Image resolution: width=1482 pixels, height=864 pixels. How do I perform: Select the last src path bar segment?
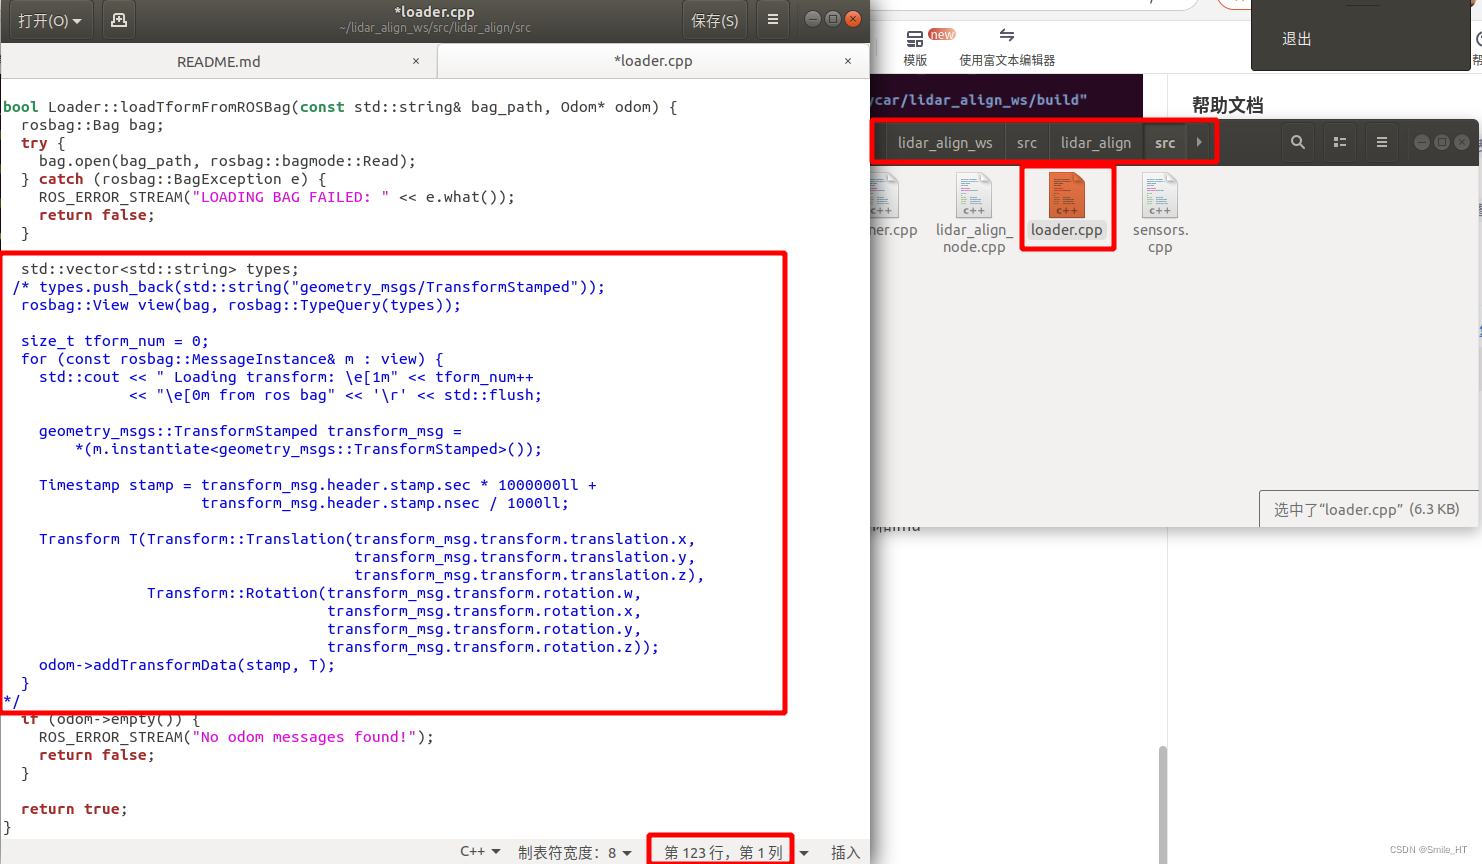(1165, 143)
